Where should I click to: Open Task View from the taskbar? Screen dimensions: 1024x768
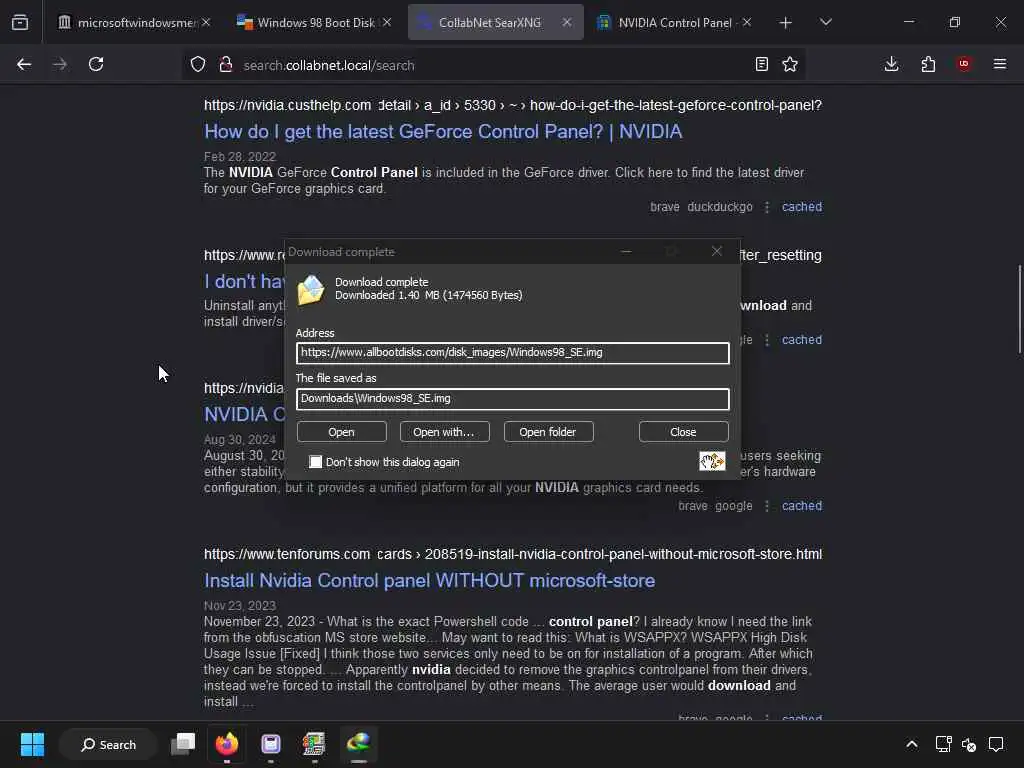[183, 744]
